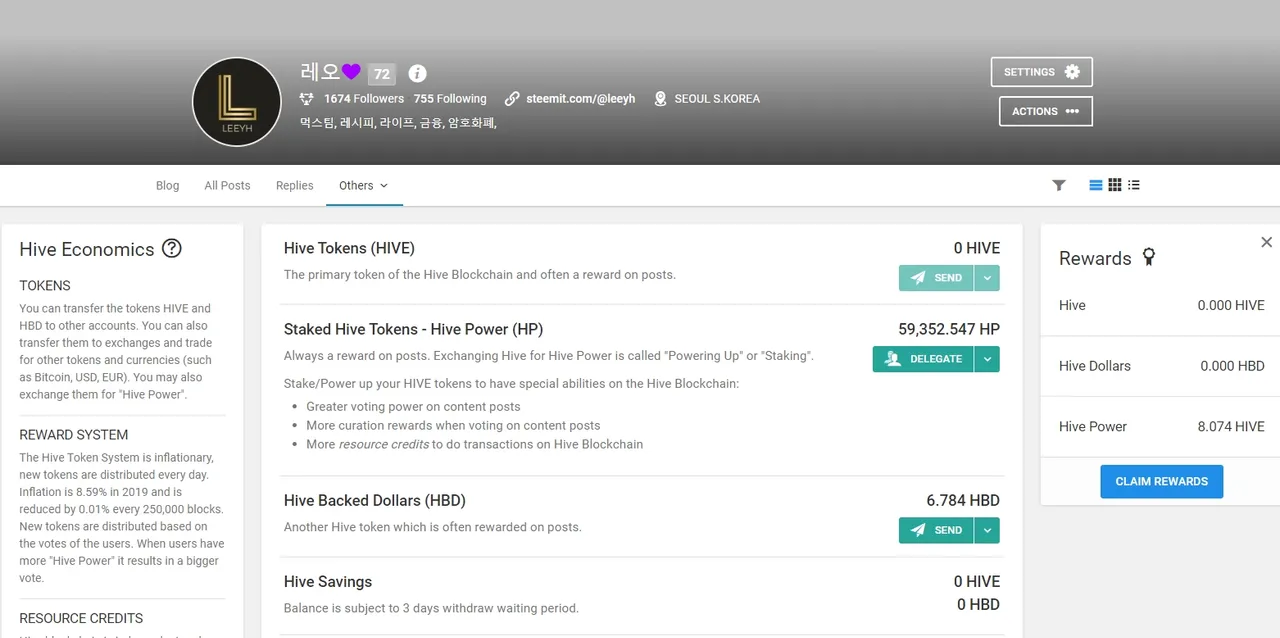Click the chain link icon before steemit.com
This screenshot has width=1280, height=638.
512,99
